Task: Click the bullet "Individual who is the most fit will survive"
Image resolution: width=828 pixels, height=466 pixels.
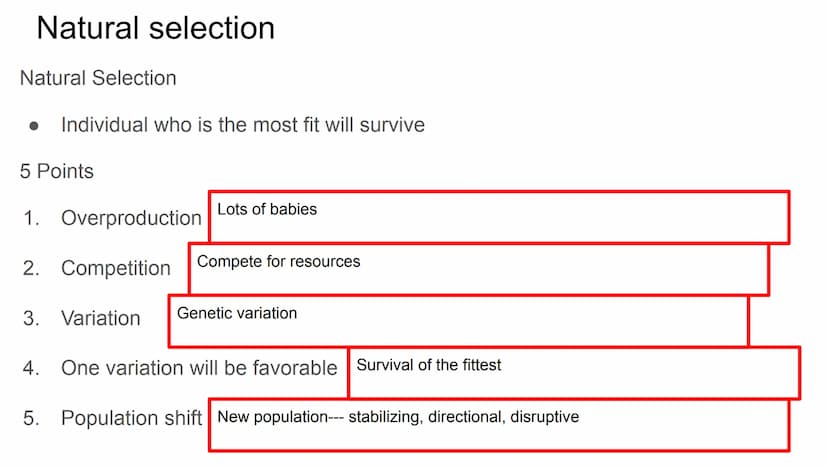Action: click(243, 125)
